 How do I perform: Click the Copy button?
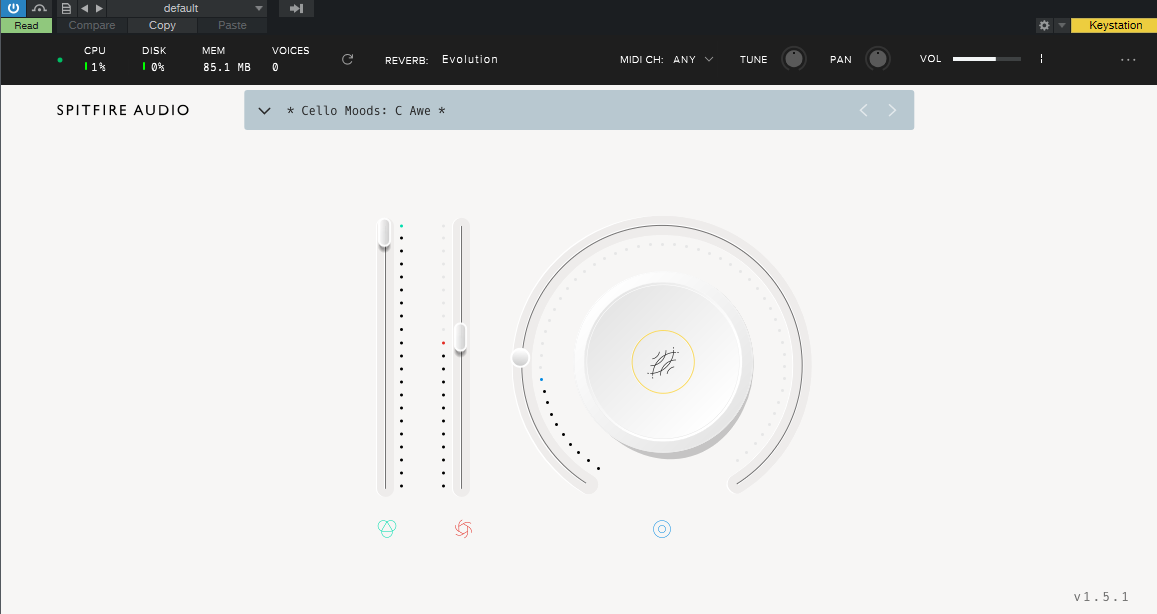coord(162,25)
